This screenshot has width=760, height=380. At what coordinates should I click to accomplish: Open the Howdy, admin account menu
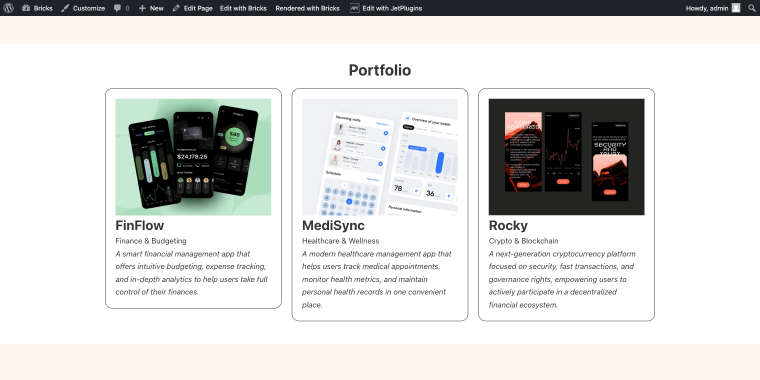(x=713, y=8)
